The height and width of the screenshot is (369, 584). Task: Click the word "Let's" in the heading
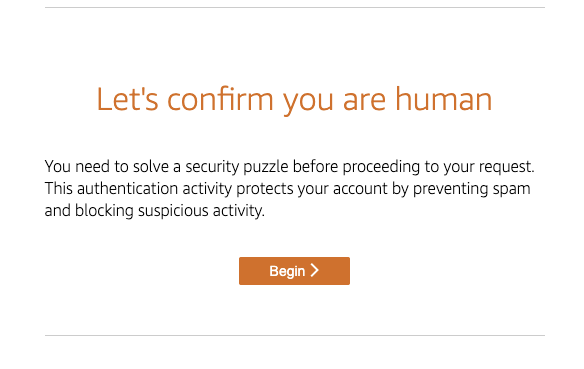[127, 99]
